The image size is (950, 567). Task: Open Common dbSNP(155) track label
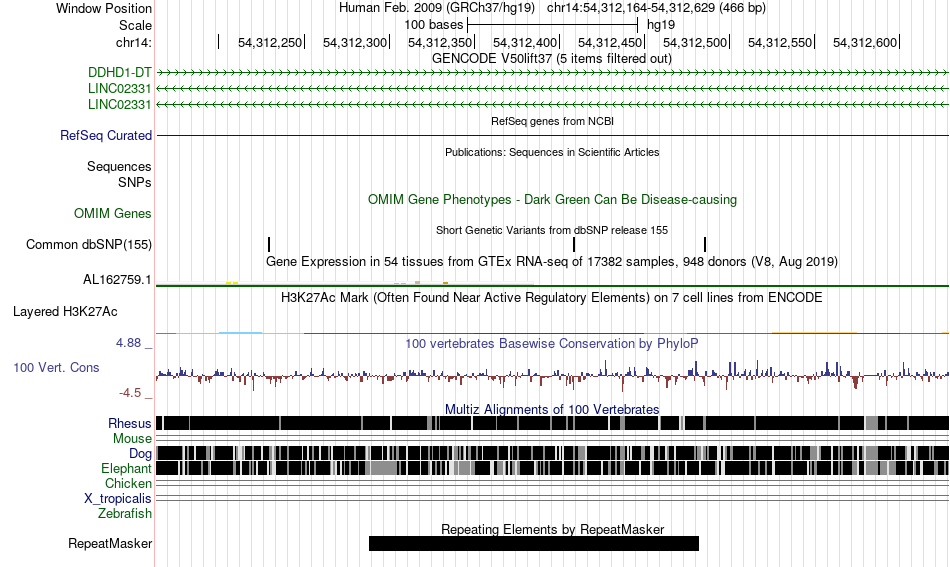88,244
